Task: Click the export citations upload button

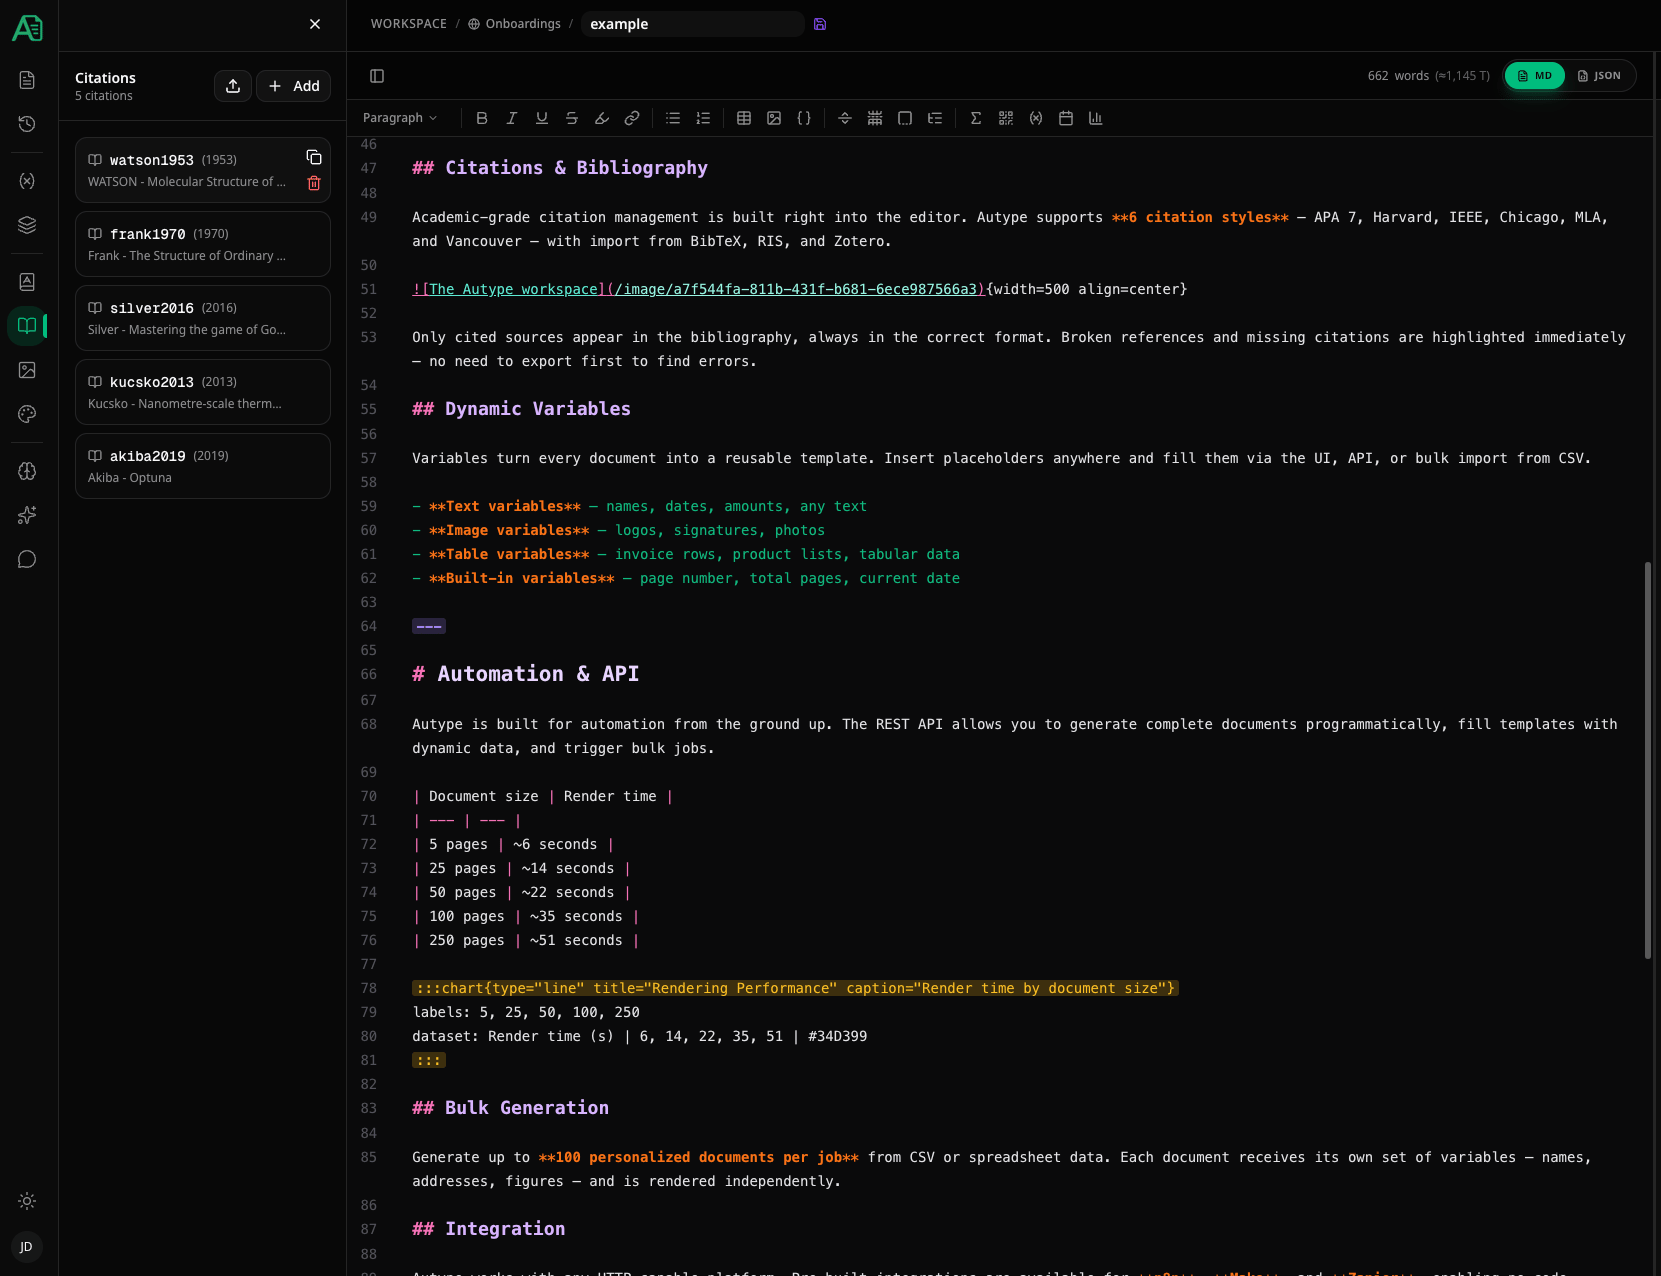Action: point(233,86)
